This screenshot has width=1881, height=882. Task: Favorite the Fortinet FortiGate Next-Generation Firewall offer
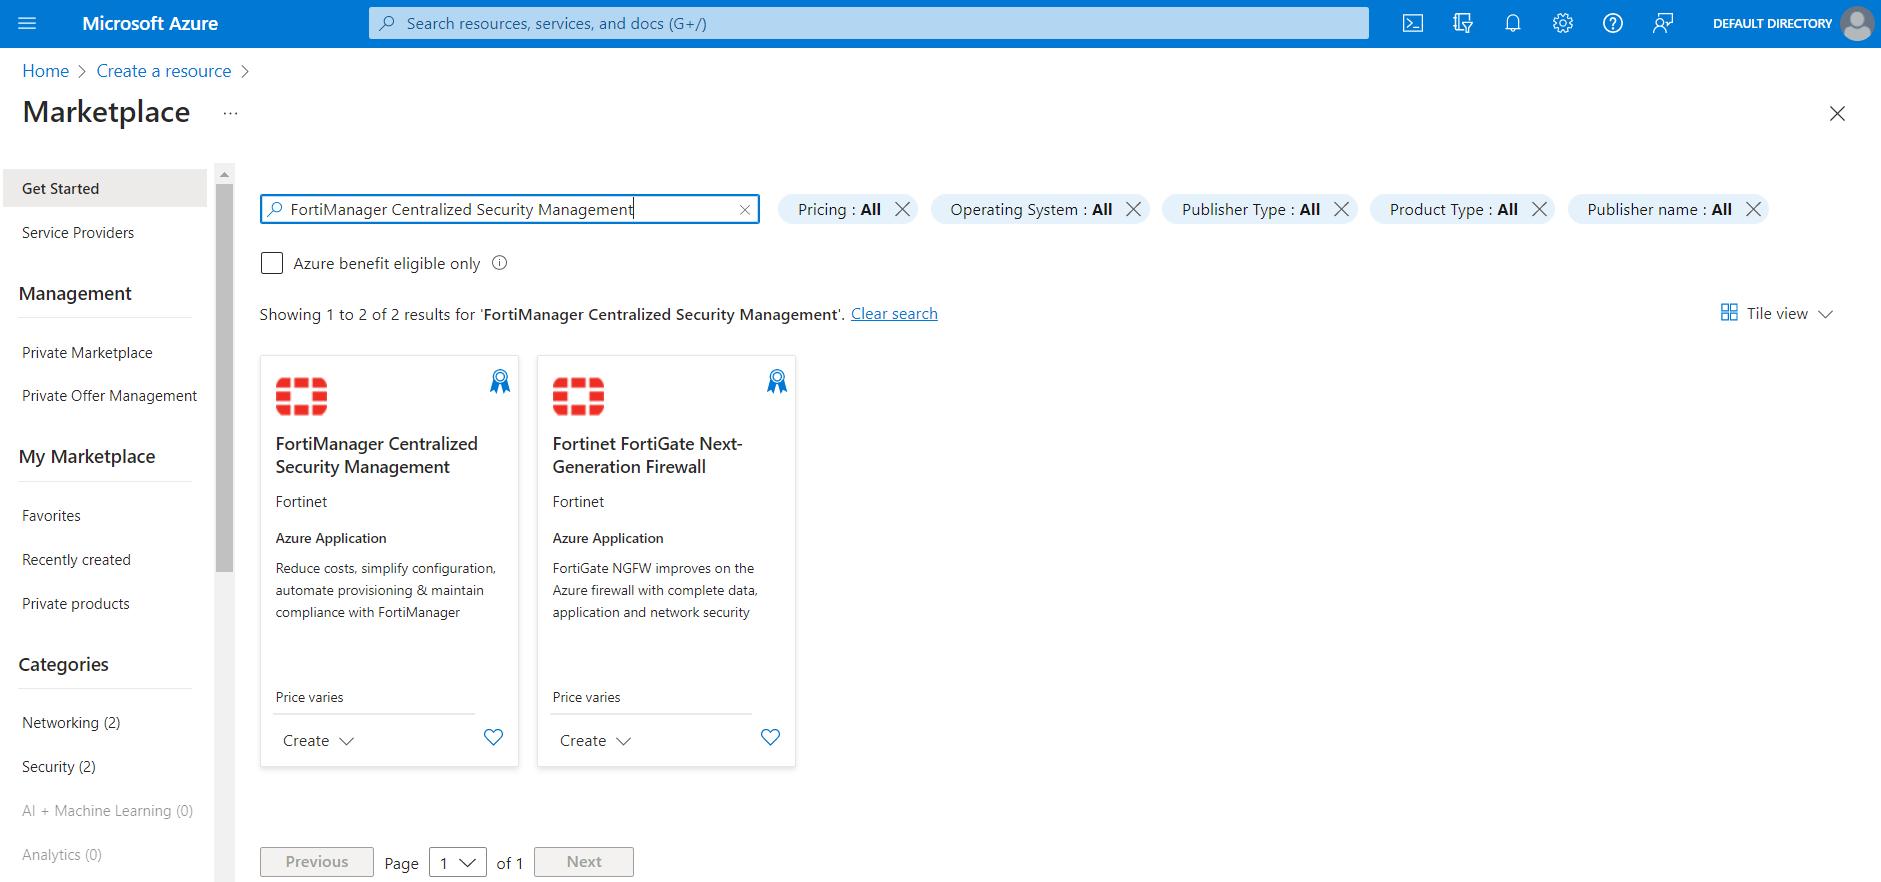click(771, 737)
